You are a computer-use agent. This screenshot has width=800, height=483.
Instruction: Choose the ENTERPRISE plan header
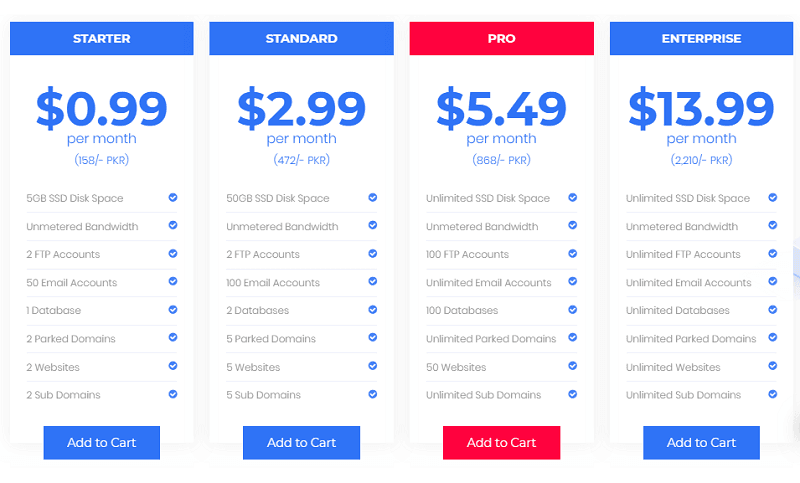[701, 39]
